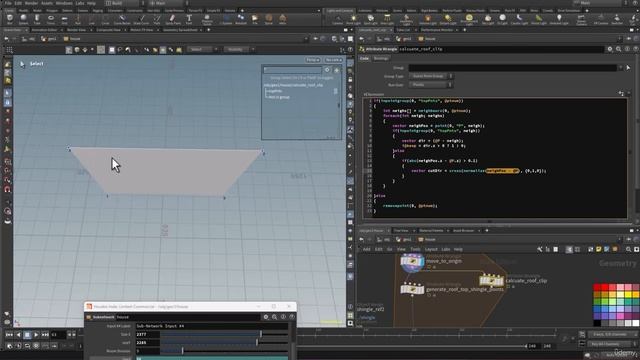Select the File shelf tool
This screenshot has width=640, height=360.
tap(255, 19)
